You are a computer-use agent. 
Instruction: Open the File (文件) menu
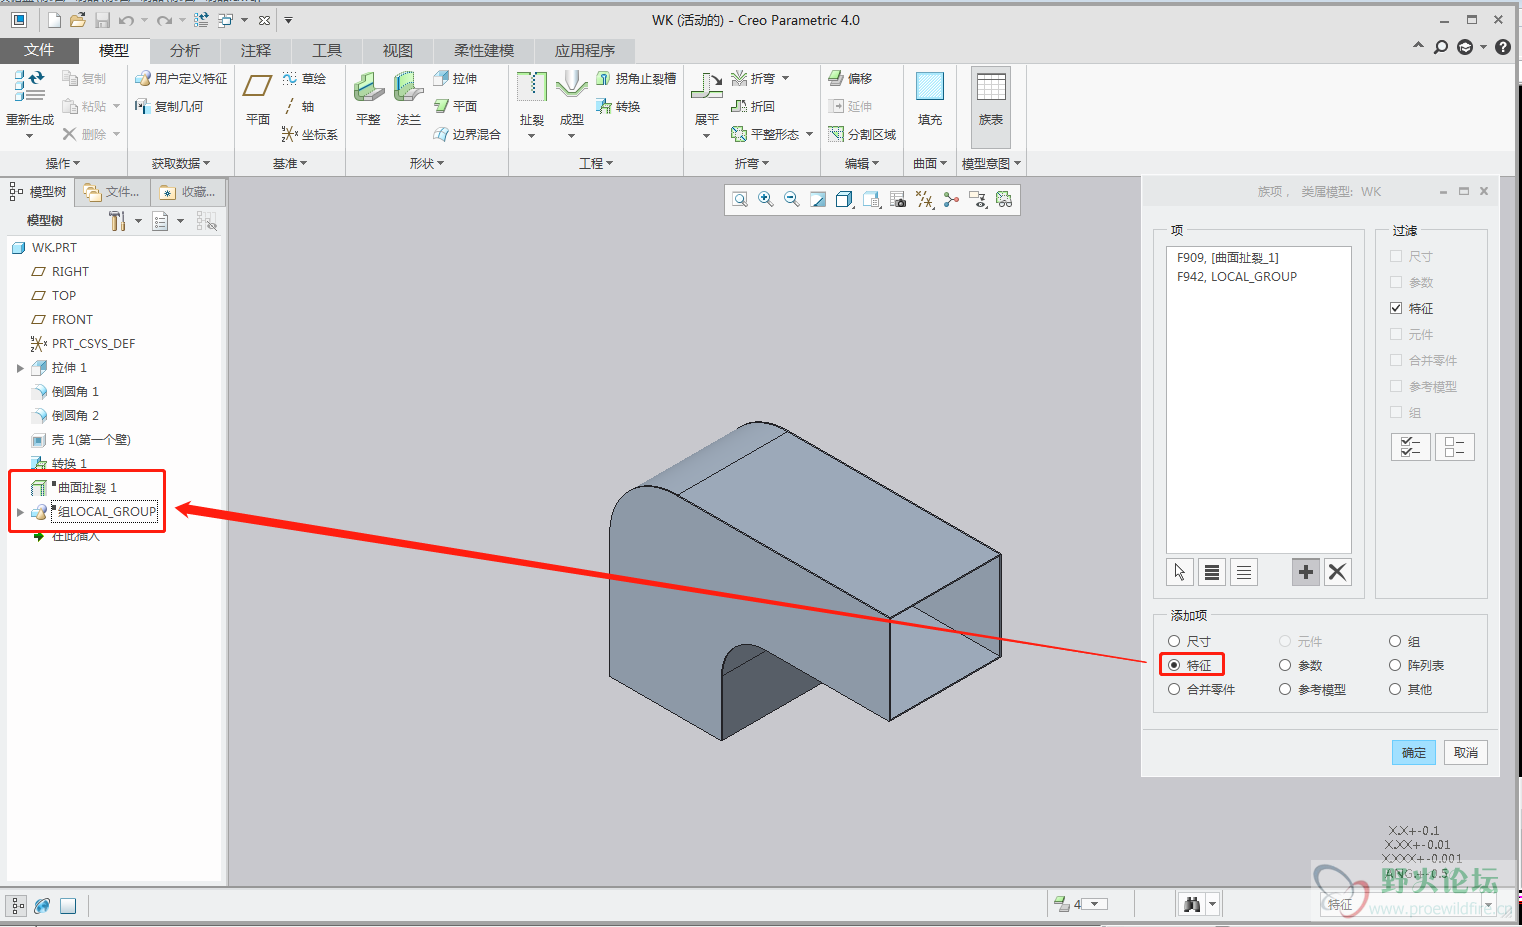[x=39, y=50]
